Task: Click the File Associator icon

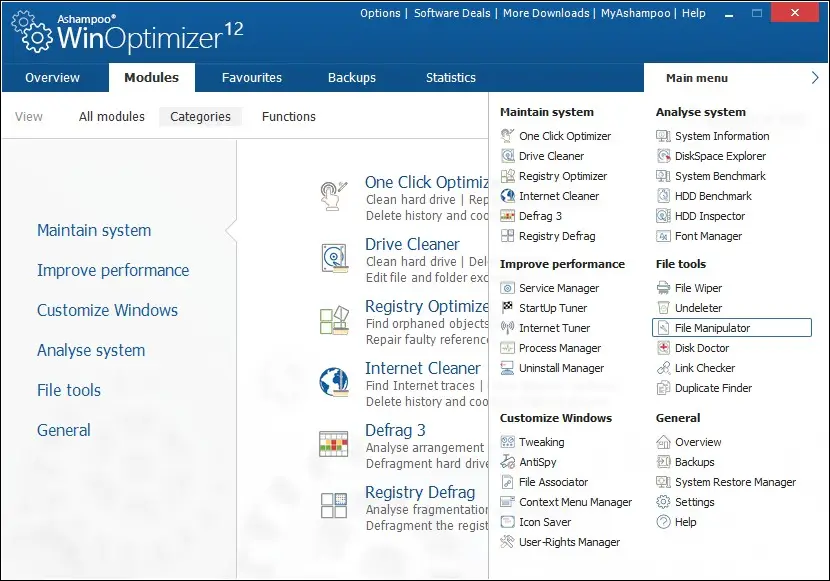Action: coord(507,482)
